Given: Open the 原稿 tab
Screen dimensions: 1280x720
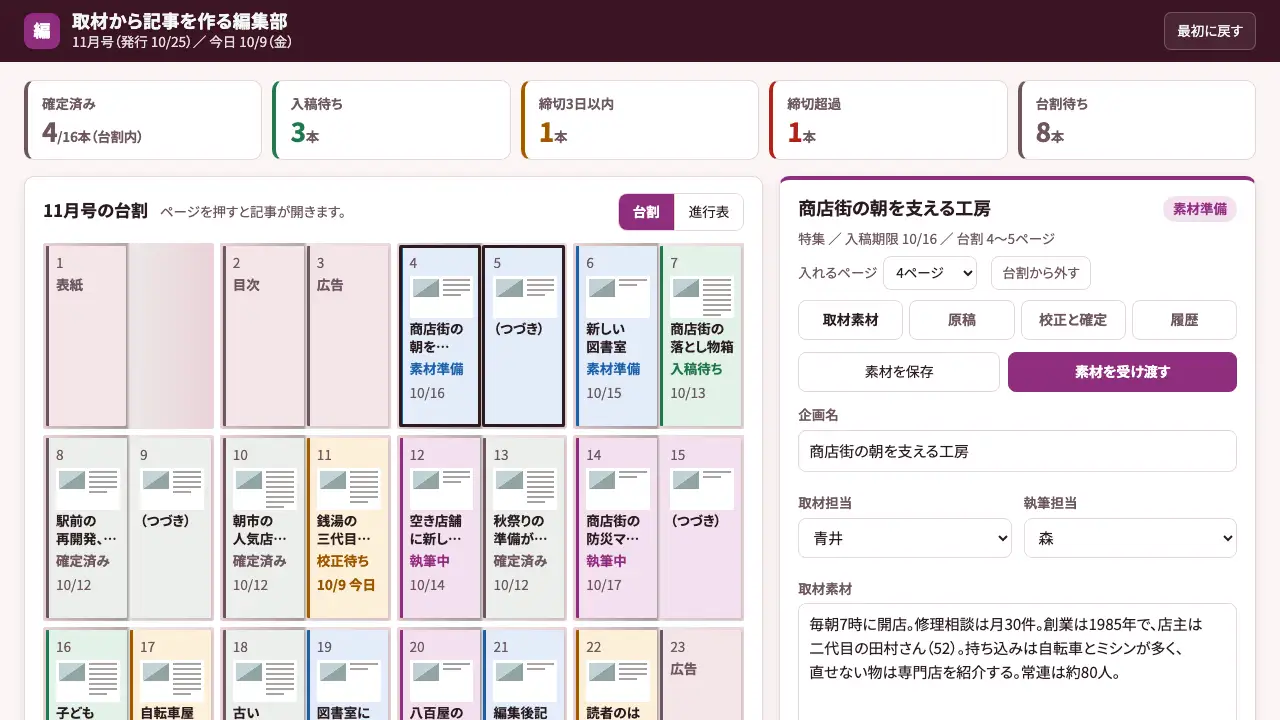Looking at the screenshot, I should coord(962,320).
